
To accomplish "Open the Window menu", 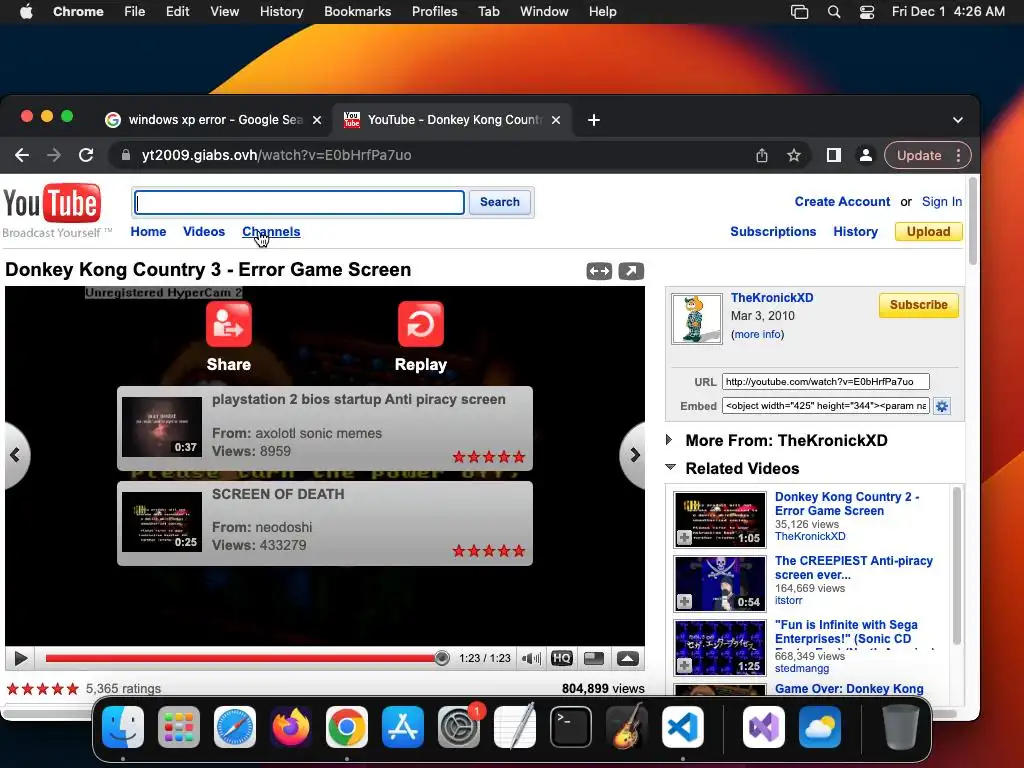I will click(x=544, y=12).
